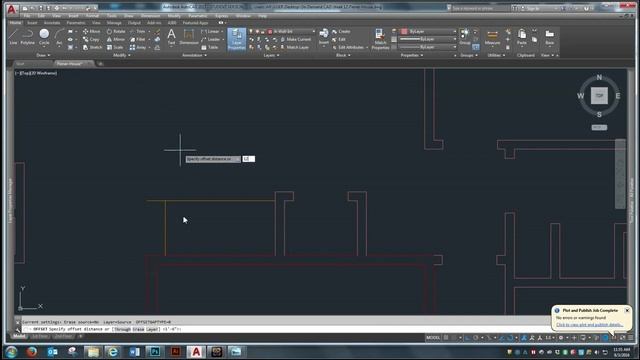Image resolution: width=640 pixels, height=360 pixels.
Task: Toggle ortho mode in status bar
Action: click(468, 338)
